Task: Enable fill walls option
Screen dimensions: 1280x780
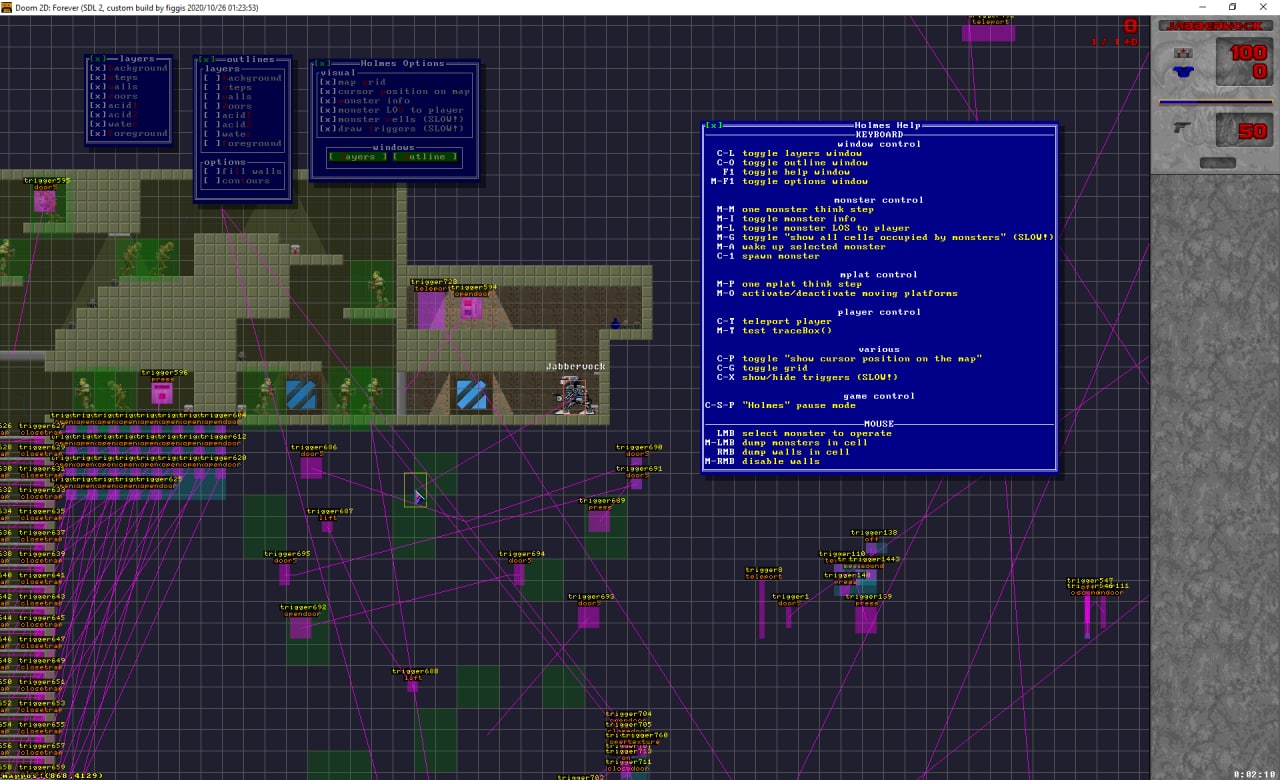Action: click(x=242, y=171)
